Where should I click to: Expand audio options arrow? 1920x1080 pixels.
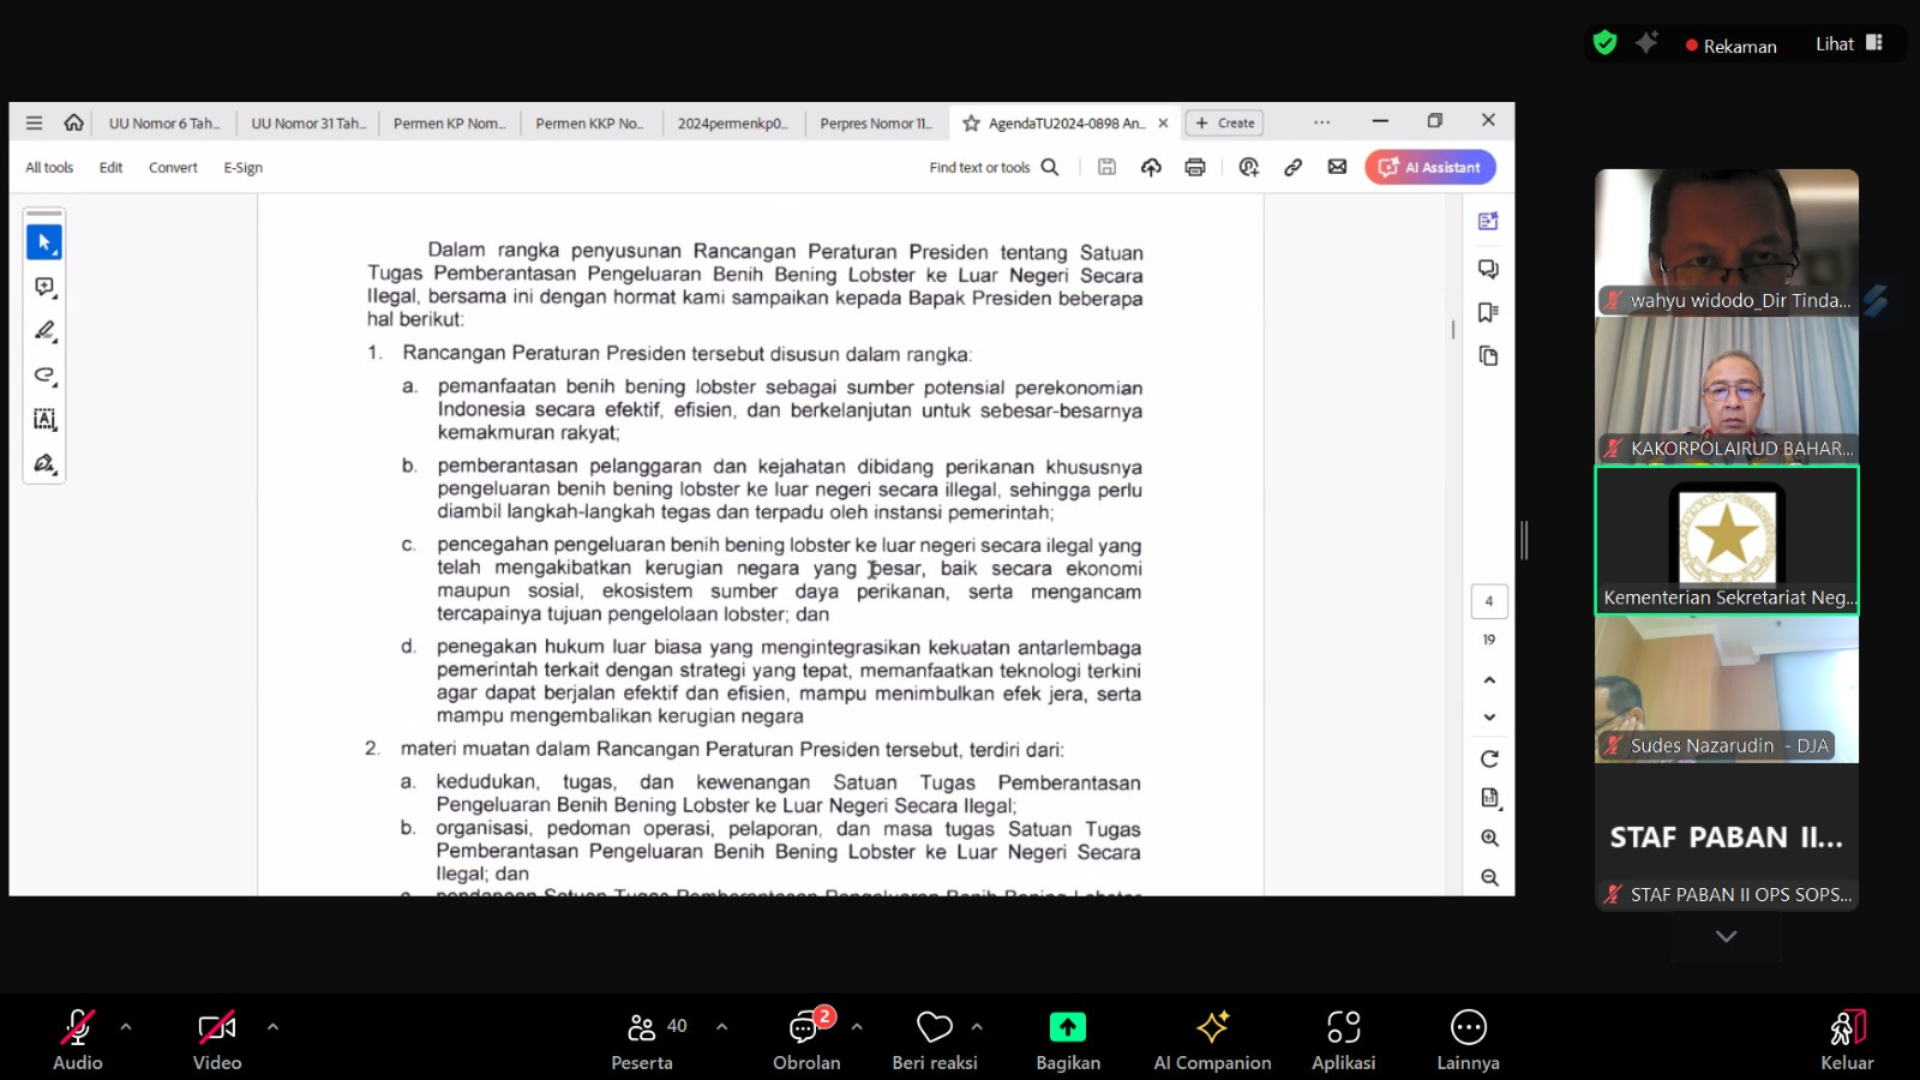[126, 1027]
